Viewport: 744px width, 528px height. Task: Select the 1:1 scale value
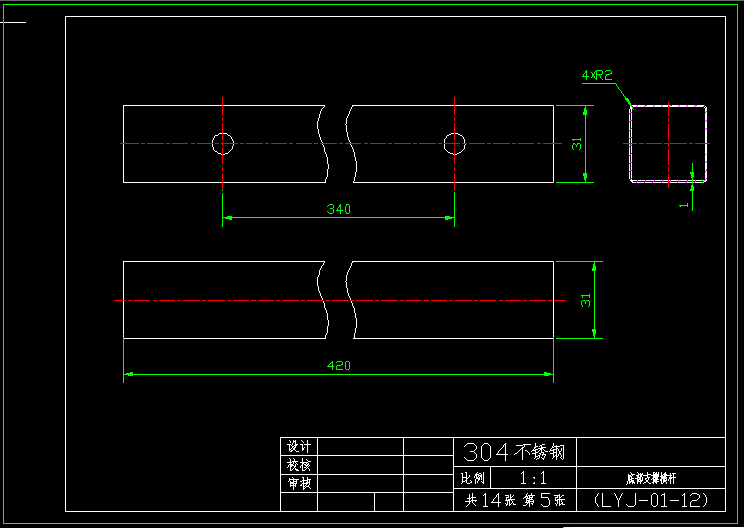pos(533,478)
